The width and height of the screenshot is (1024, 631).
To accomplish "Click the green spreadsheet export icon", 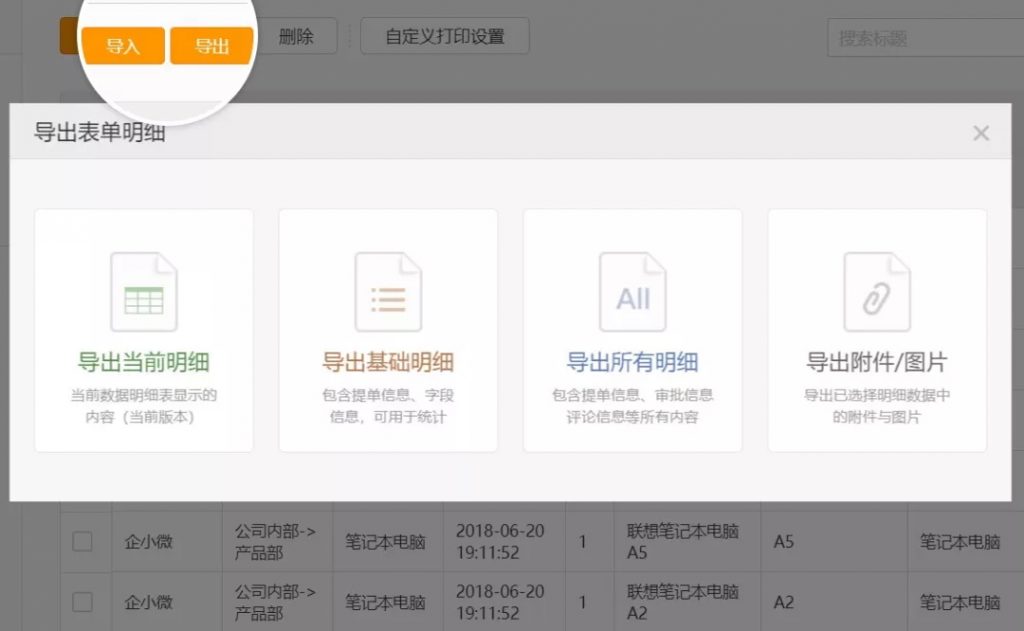I will pyautogui.click(x=143, y=292).
